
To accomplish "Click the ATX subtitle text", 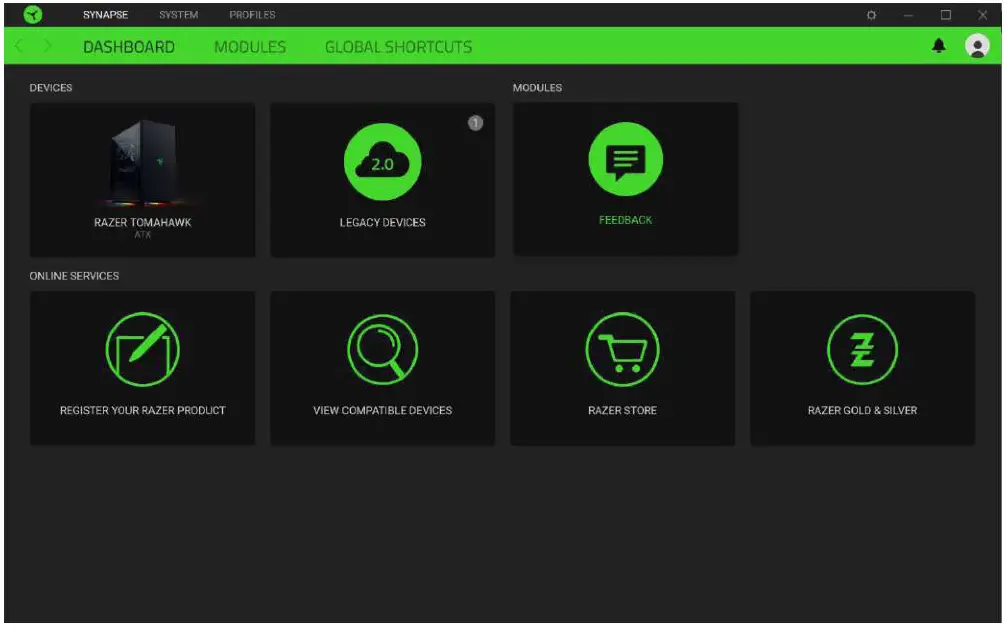I will click(x=143, y=235).
